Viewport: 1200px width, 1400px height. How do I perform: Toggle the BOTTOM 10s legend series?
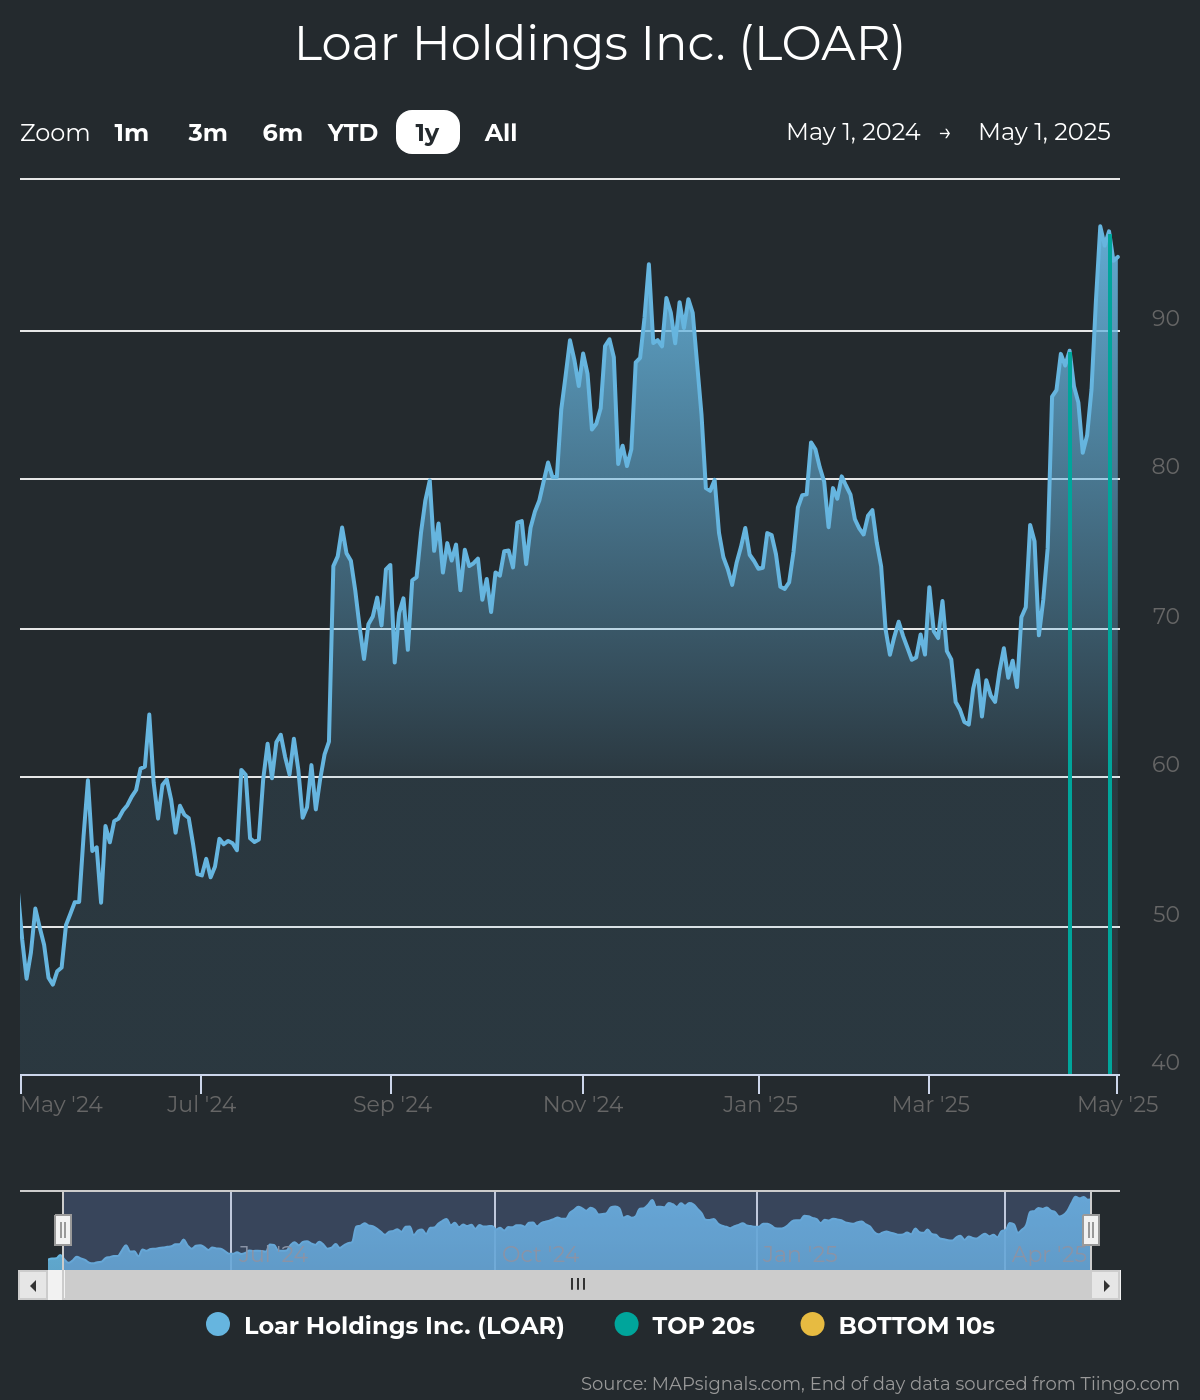(x=898, y=1326)
